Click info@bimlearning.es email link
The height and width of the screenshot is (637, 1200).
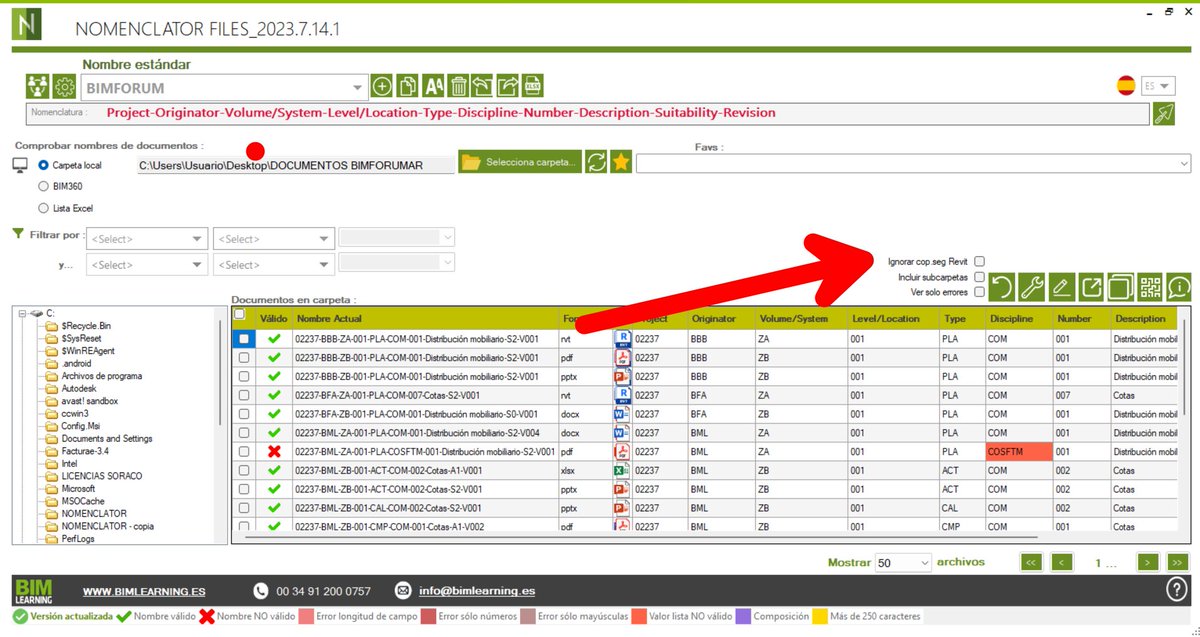coord(476,591)
